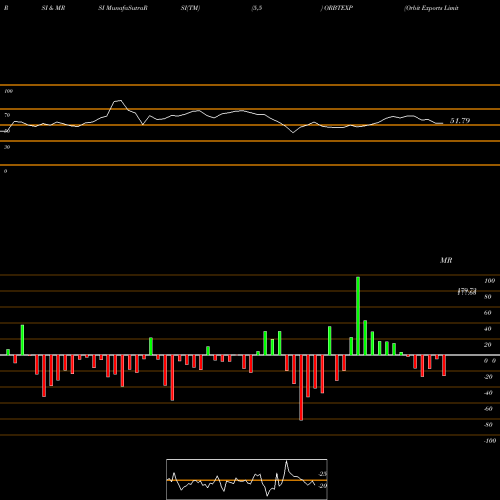
Task: Click the 40 label on MR axis
Action: [x=488, y=329]
